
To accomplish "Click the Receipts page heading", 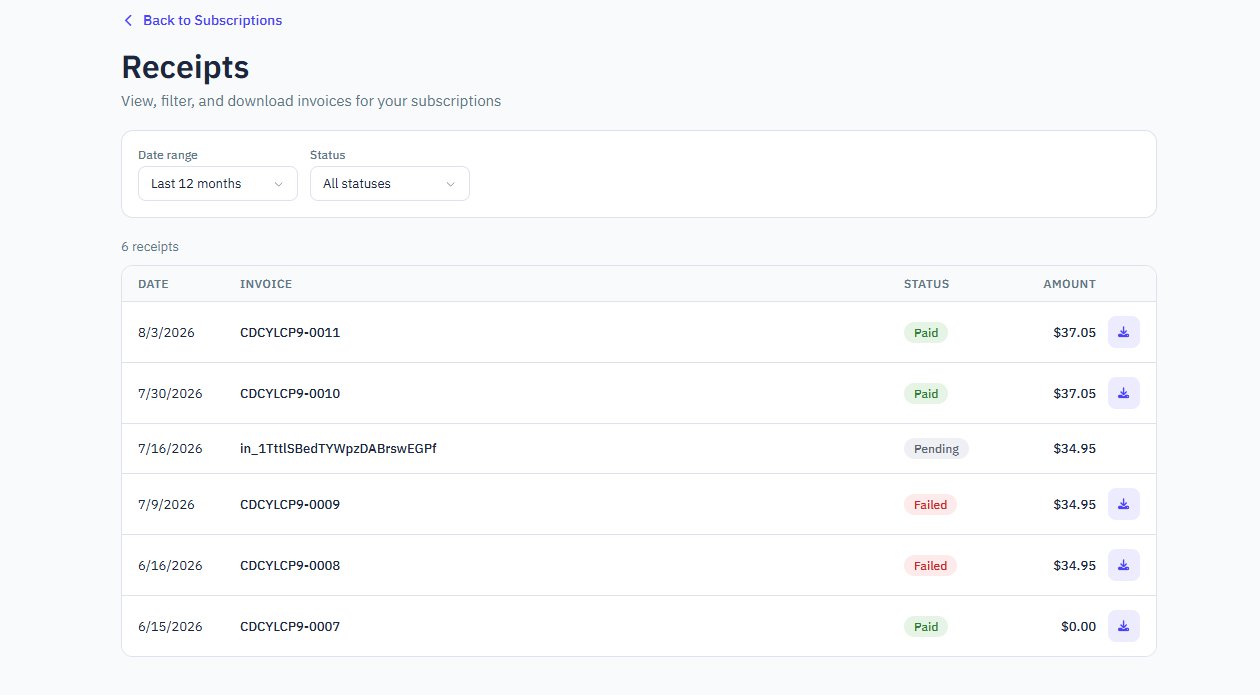I will click(185, 67).
